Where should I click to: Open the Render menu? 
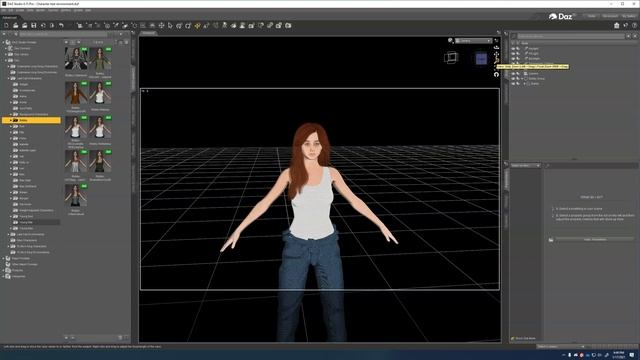[x=40, y=10]
